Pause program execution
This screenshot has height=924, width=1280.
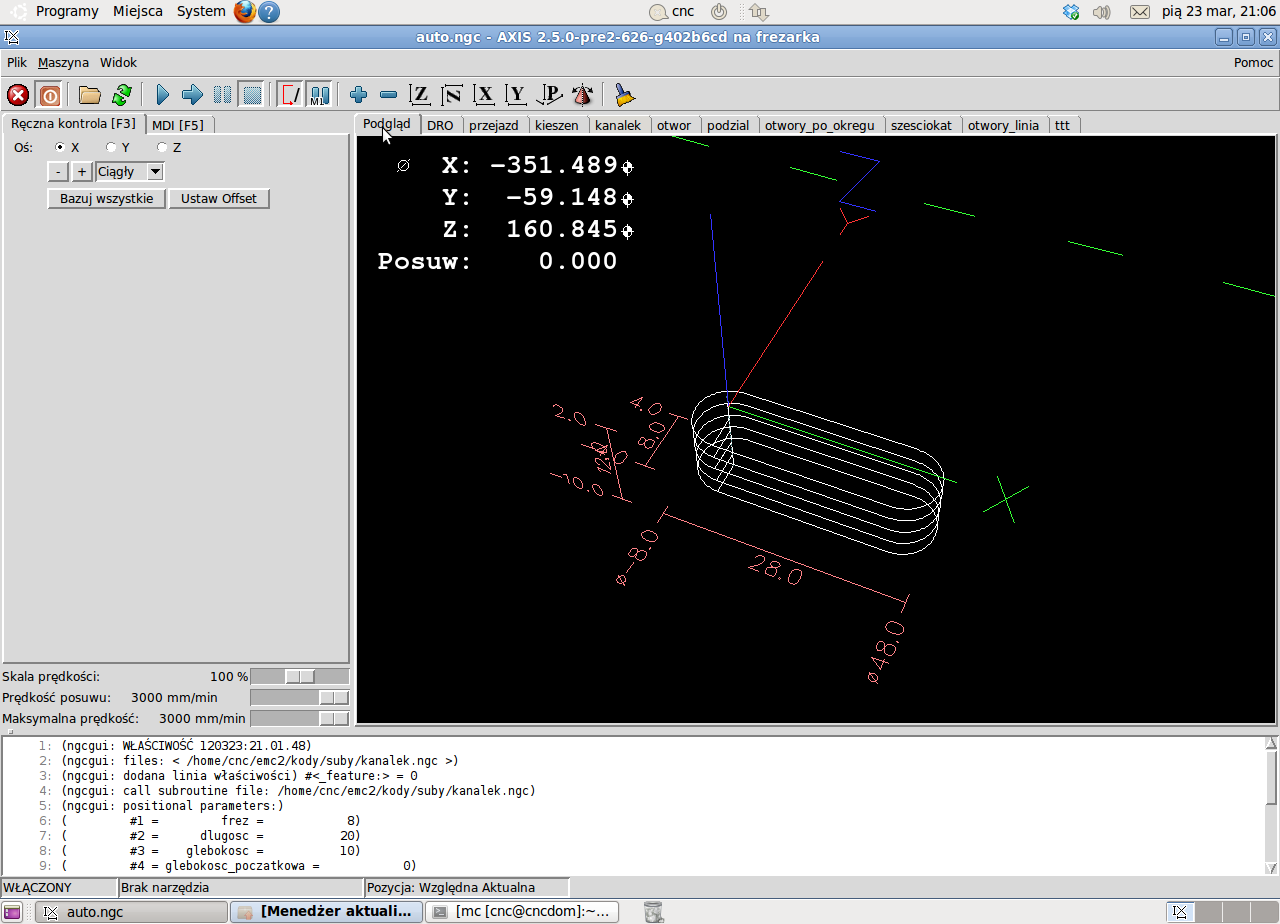222,95
